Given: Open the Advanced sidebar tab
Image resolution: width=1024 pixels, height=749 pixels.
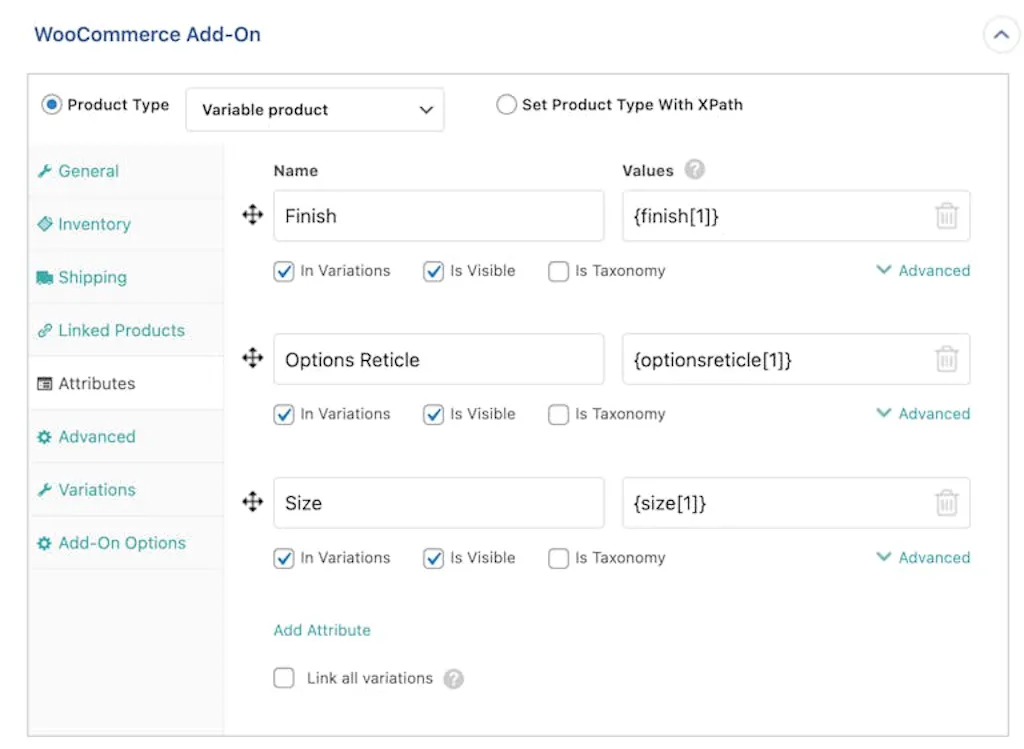Looking at the screenshot, I should point(126,436).
